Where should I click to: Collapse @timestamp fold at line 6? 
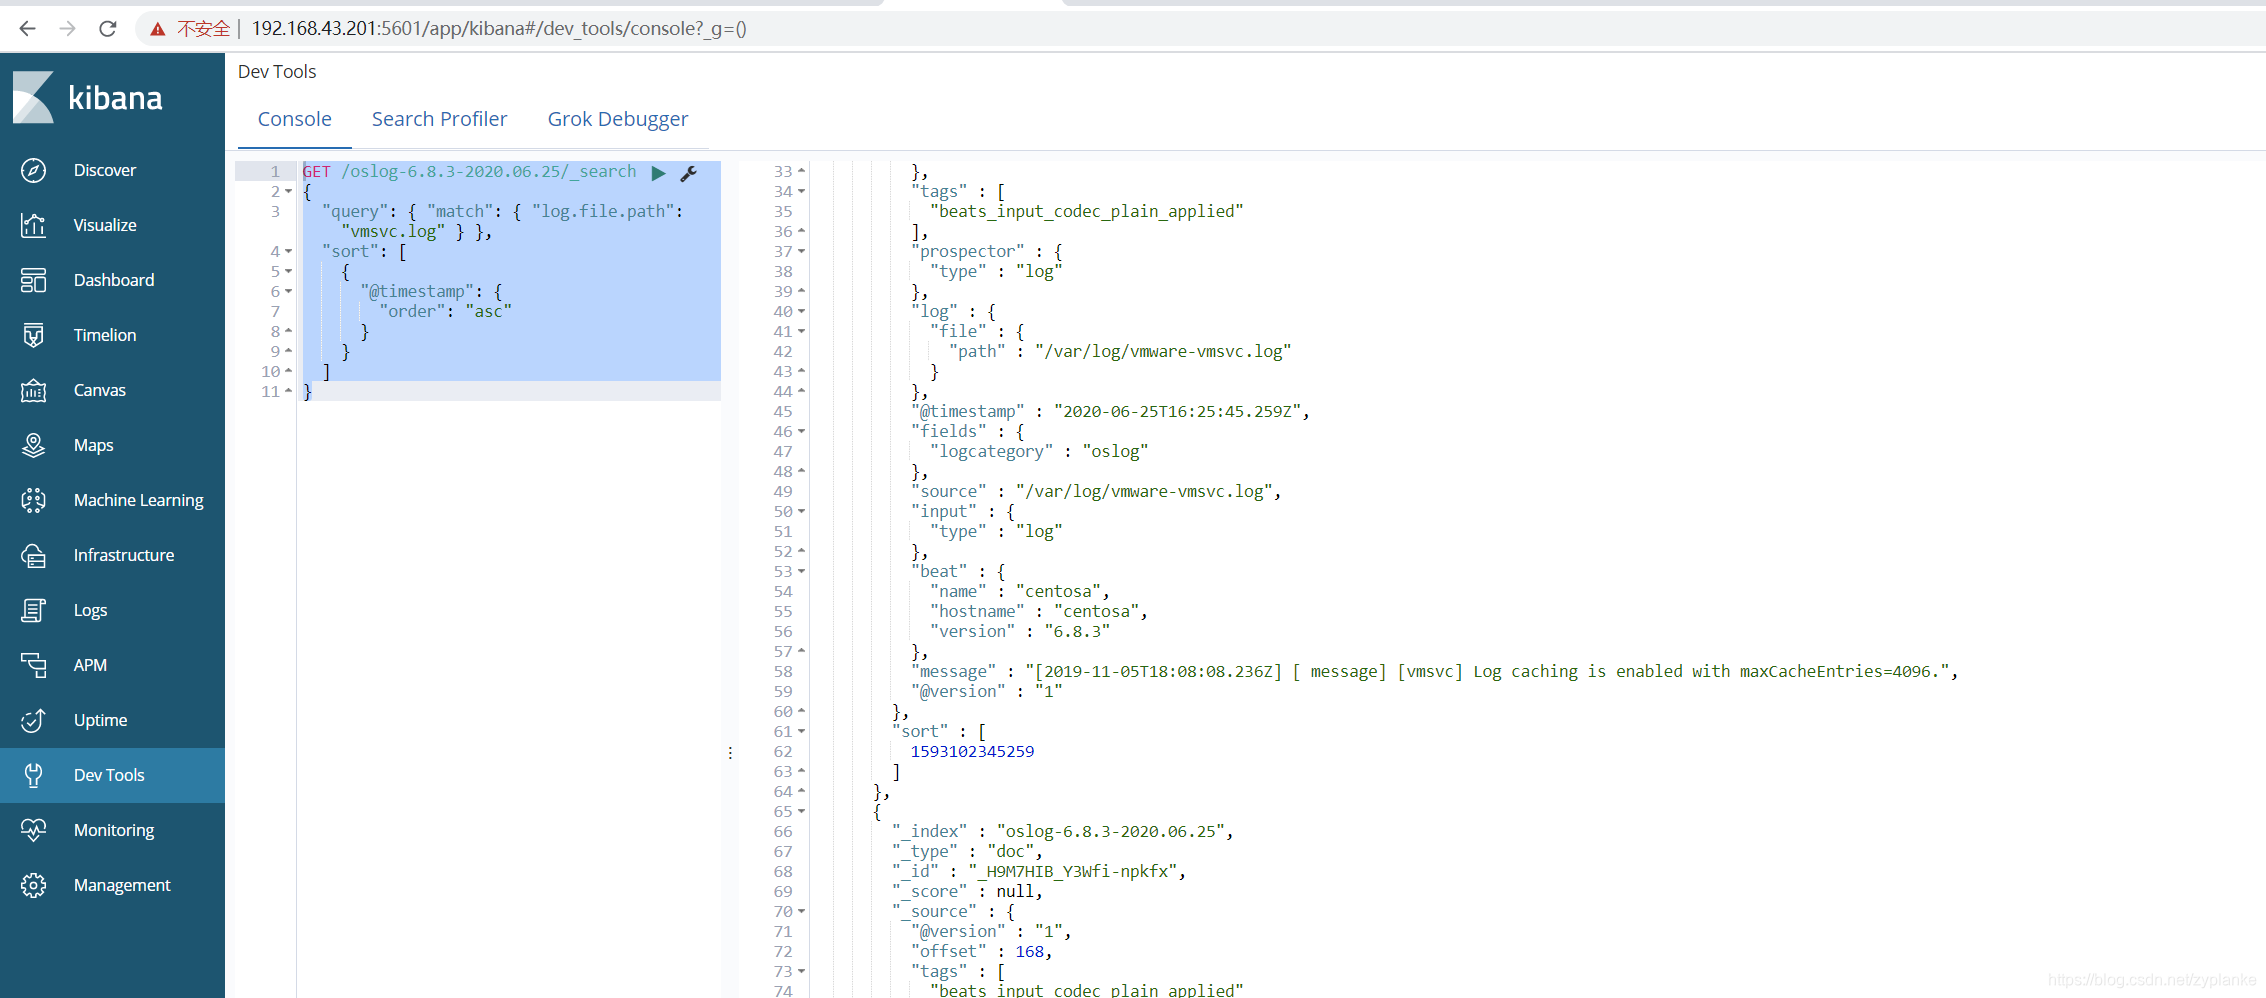(289, 291)
